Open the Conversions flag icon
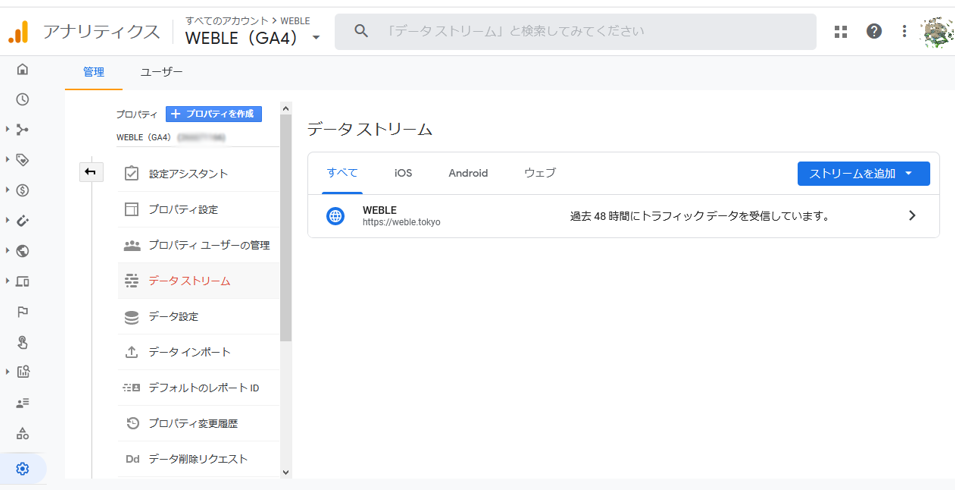The image size is (955, 499). (x=23, y=312)
